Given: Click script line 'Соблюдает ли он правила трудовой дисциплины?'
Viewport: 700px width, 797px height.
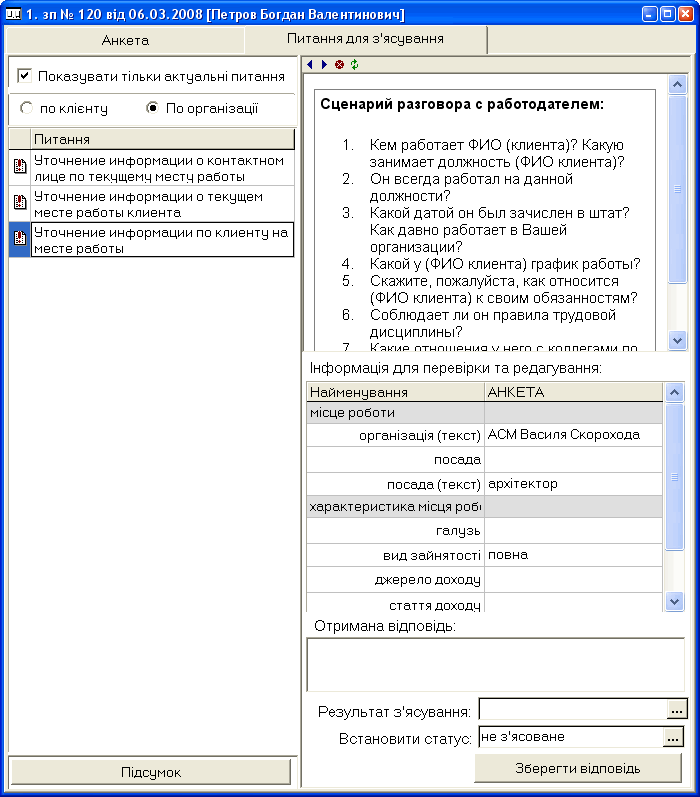Looking at the screenshot, I should (x=493, y=323).
